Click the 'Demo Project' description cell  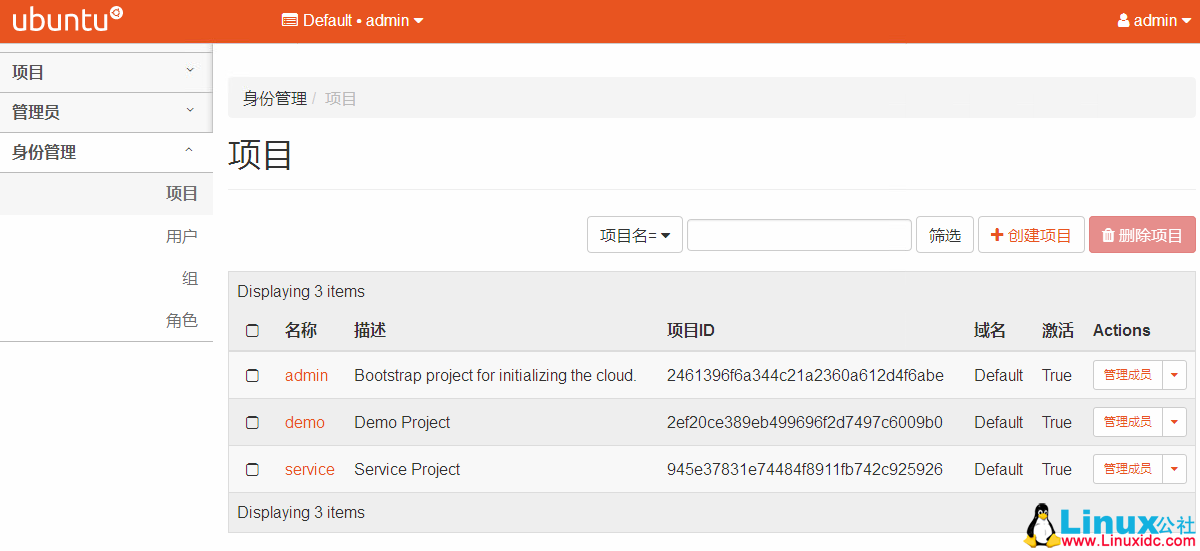[402, 422]
